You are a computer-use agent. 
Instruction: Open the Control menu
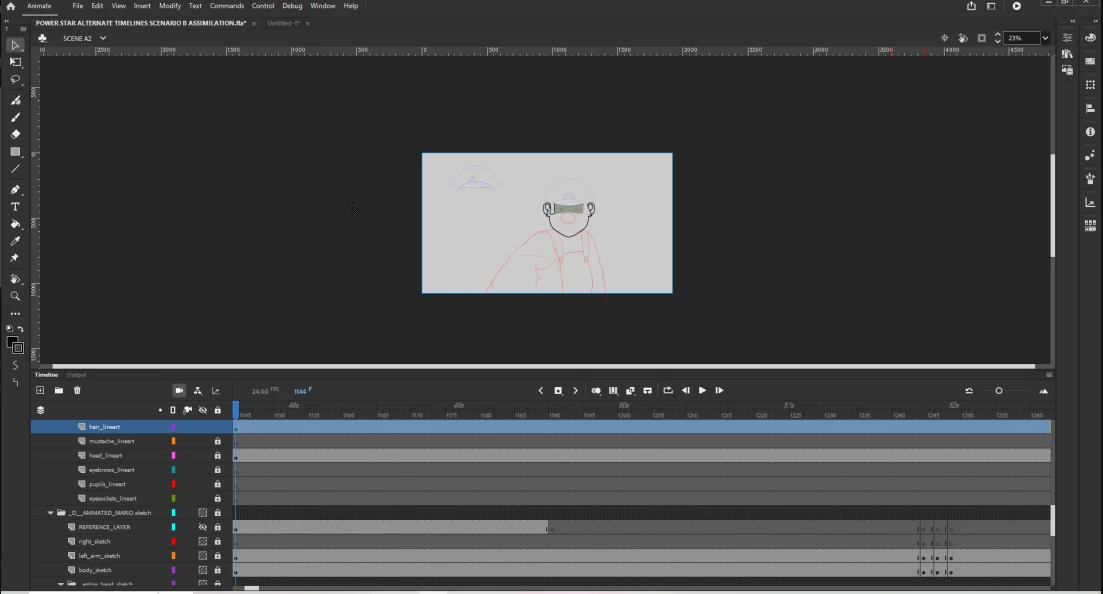tap(263, 6)
